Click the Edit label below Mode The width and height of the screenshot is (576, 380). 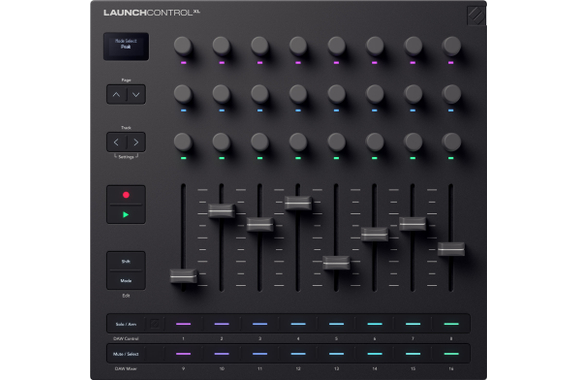click(126, 295)
